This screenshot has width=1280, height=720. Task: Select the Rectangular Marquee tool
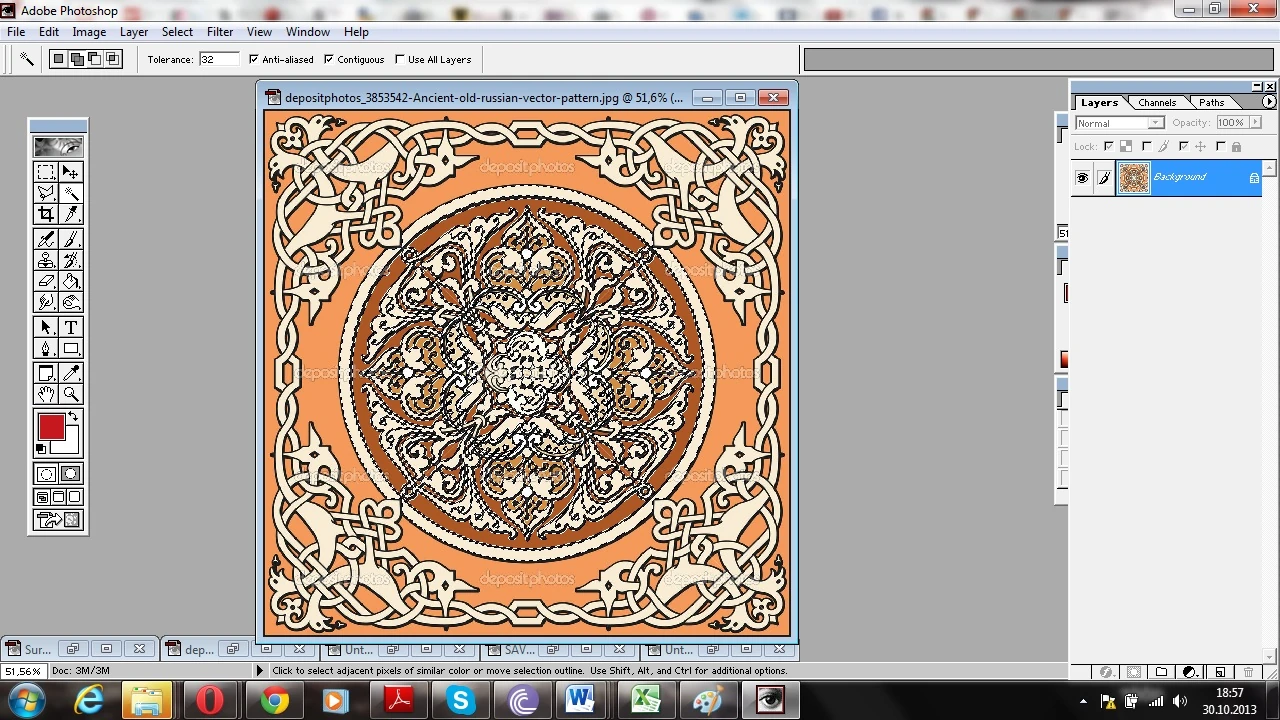(x=46, y=172)
